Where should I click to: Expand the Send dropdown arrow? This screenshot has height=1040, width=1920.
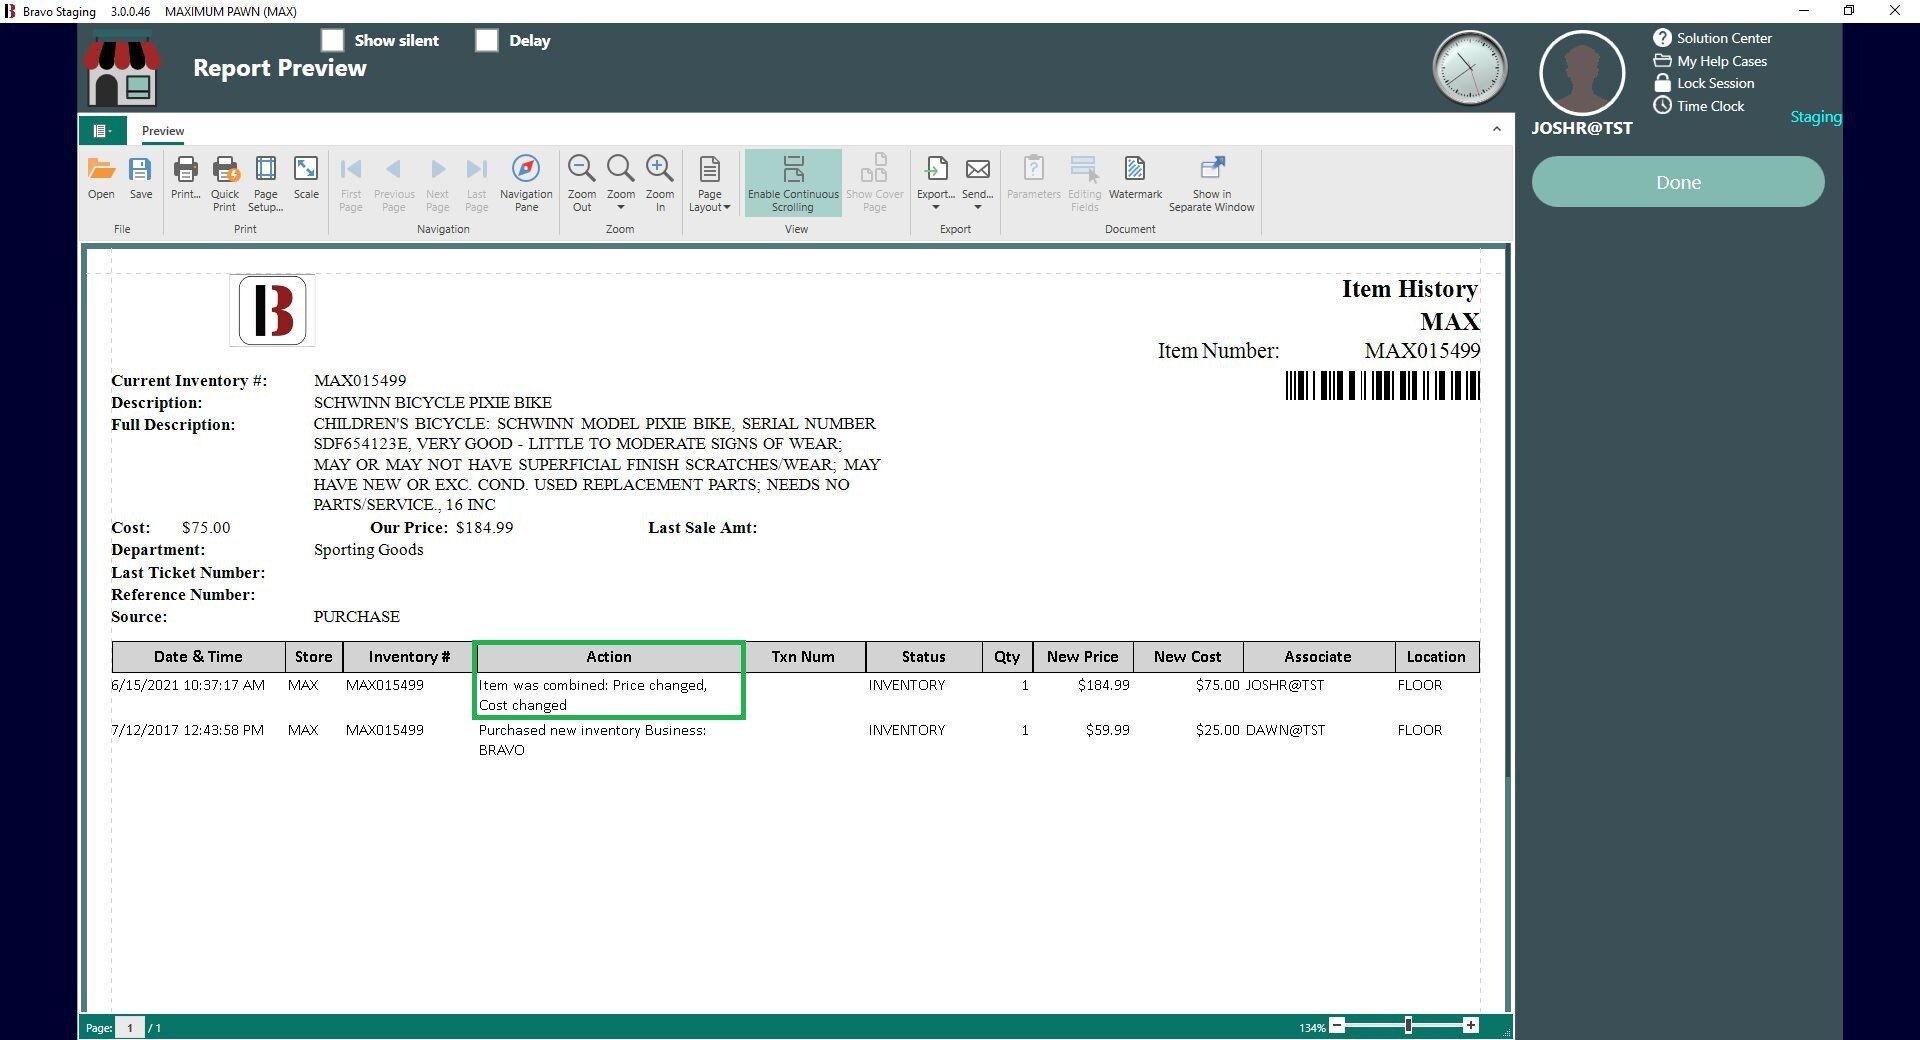tap(977, 207)
